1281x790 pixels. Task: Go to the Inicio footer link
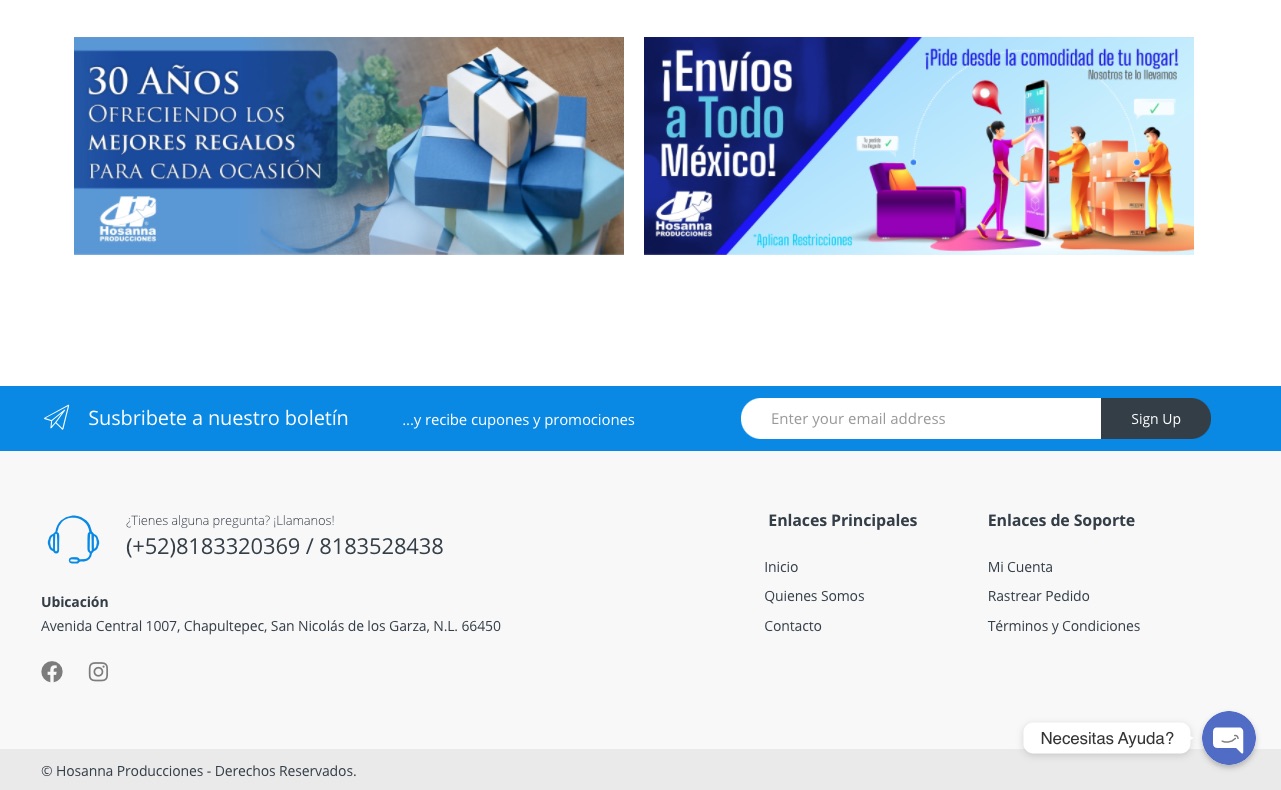click(x=781, y=567)
